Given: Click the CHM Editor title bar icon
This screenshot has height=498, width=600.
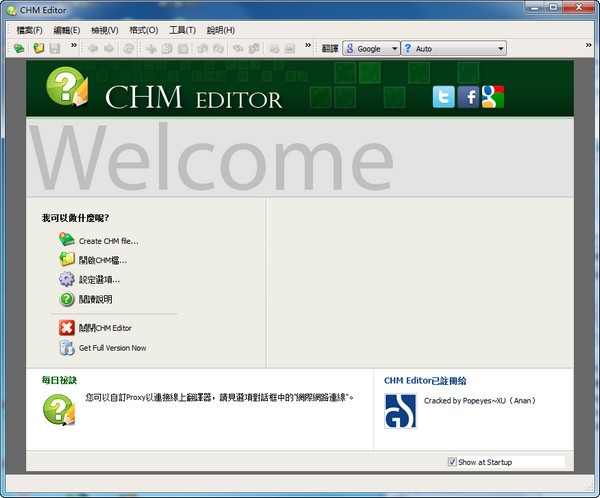Looking at the screenshot, I should coord(11,10).
